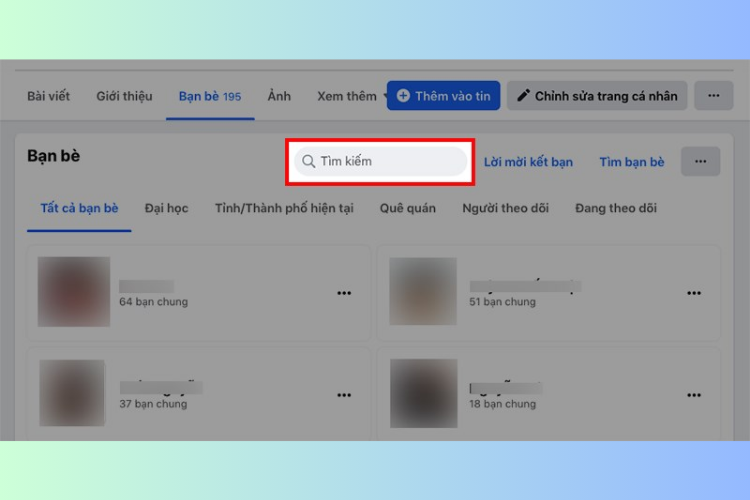Click the magnifier icon in search box
The image size is (750, 500).
[x=309, y=161]
